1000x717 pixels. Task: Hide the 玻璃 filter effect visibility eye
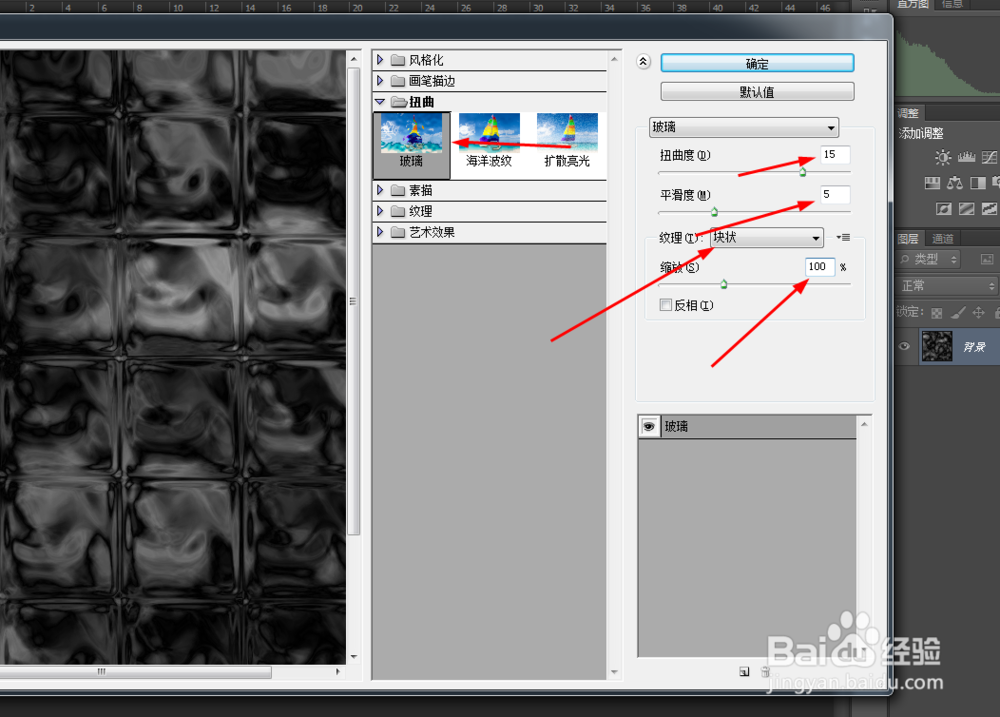coord(648,426)
